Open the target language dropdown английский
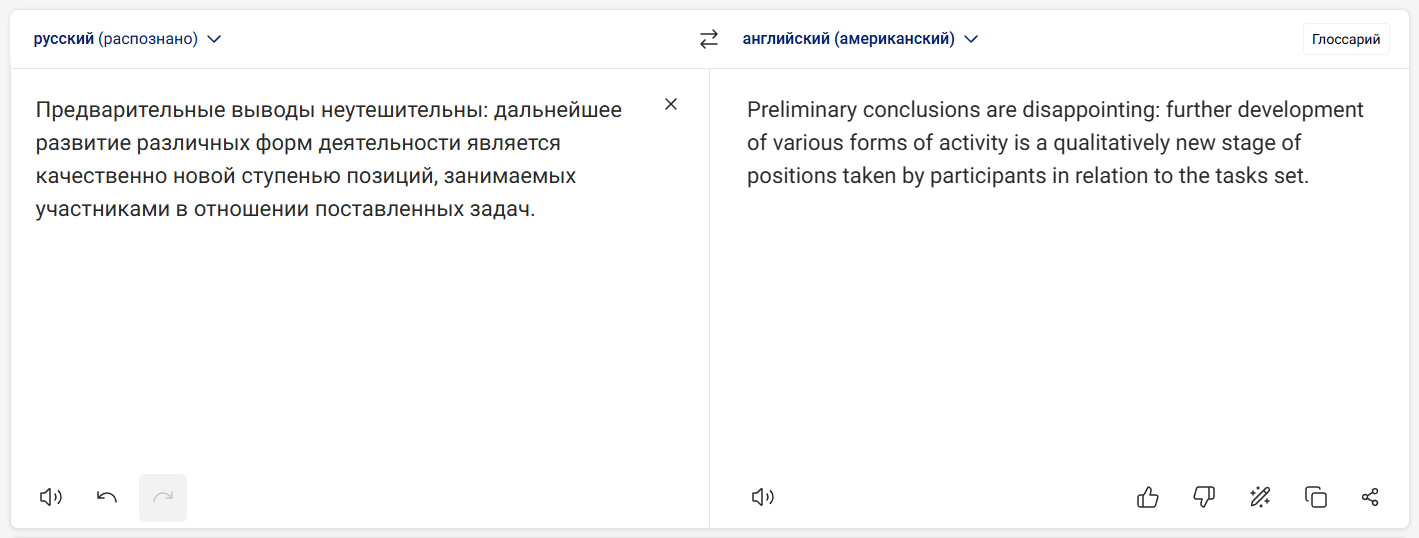Image resolution: width=1419 pixels, height=538 pixels. [x=860, y=39]
